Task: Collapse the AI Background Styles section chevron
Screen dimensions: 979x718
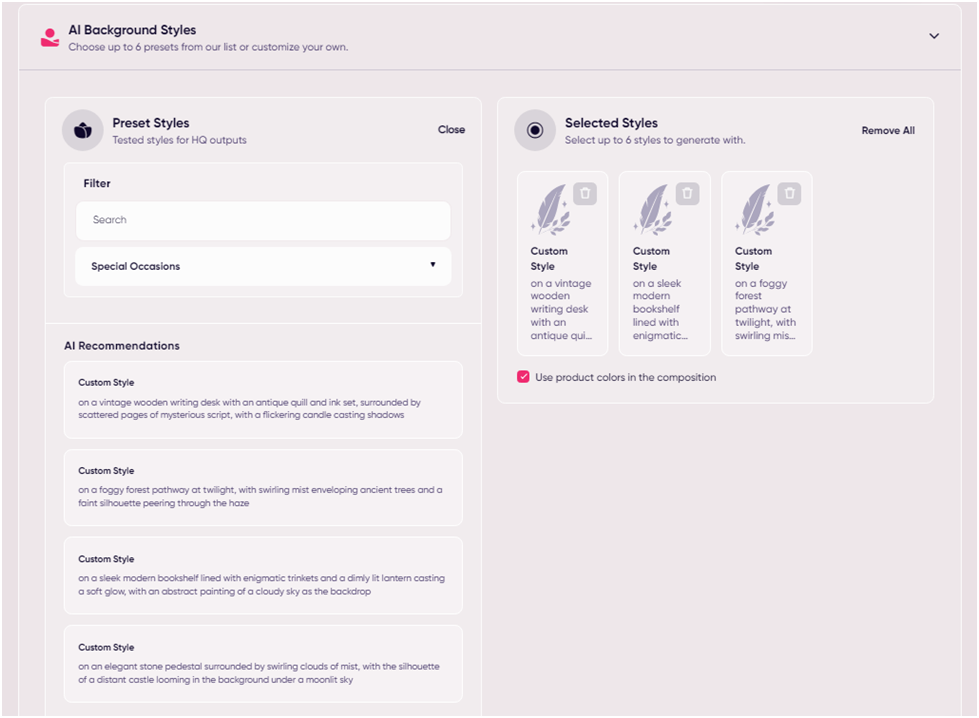Action: (934, 36)
